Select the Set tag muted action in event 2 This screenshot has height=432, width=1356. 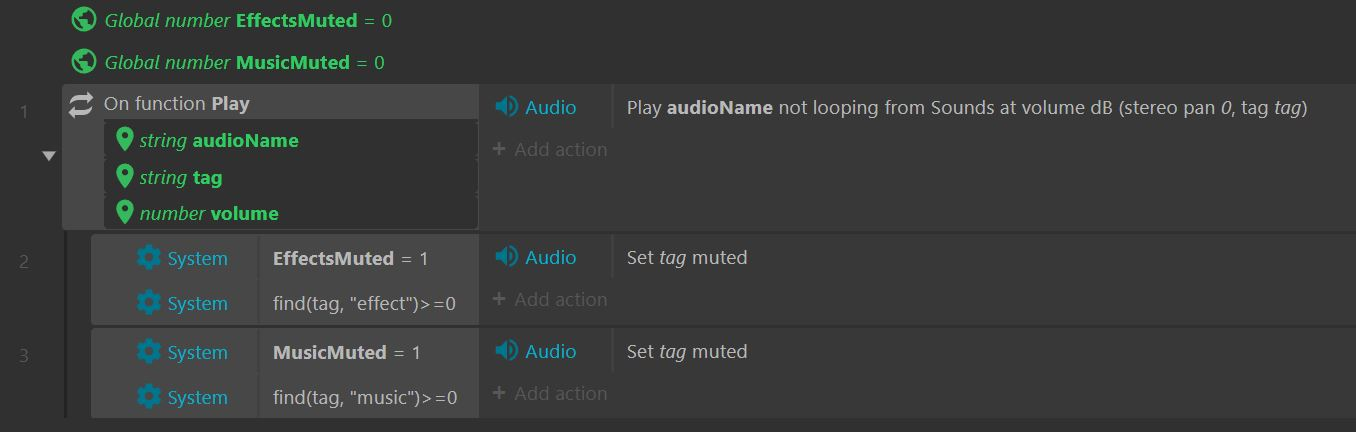(x=687, y=257)
